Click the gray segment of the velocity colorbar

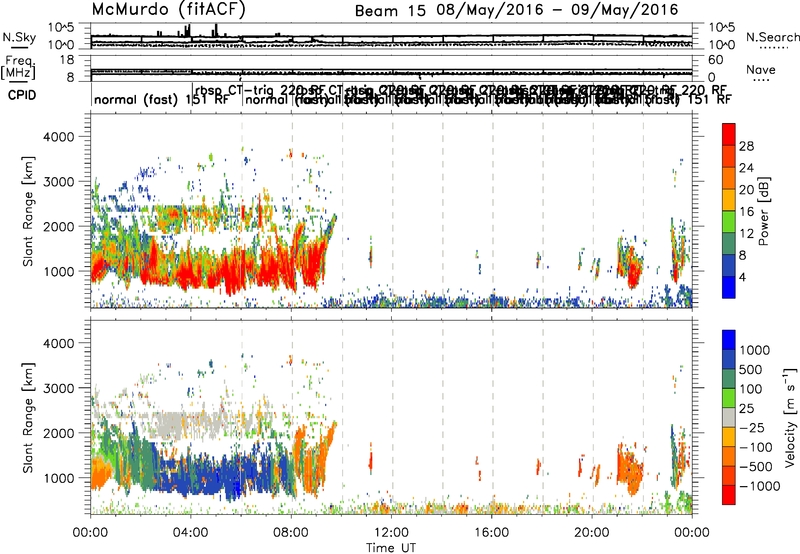[x=729, y=417]
